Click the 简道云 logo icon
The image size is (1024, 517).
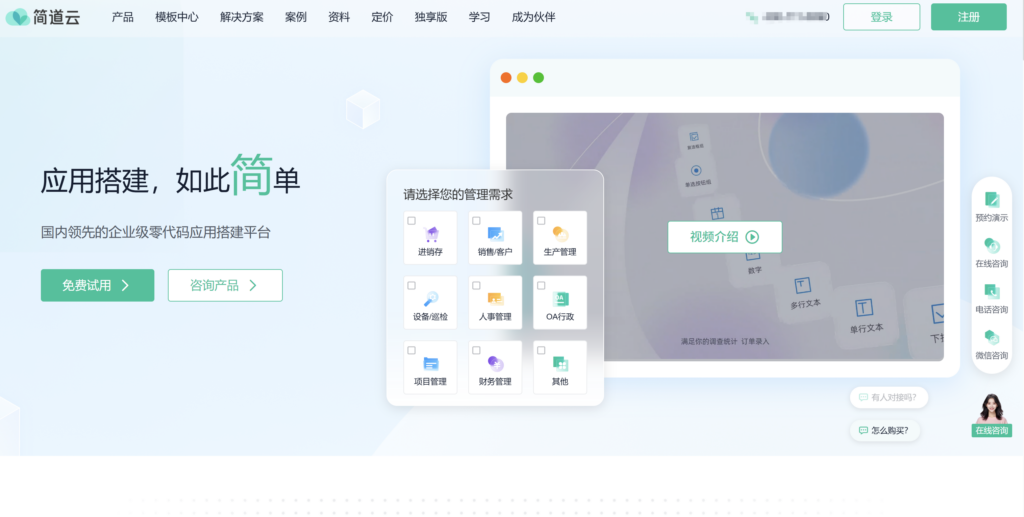17,17
